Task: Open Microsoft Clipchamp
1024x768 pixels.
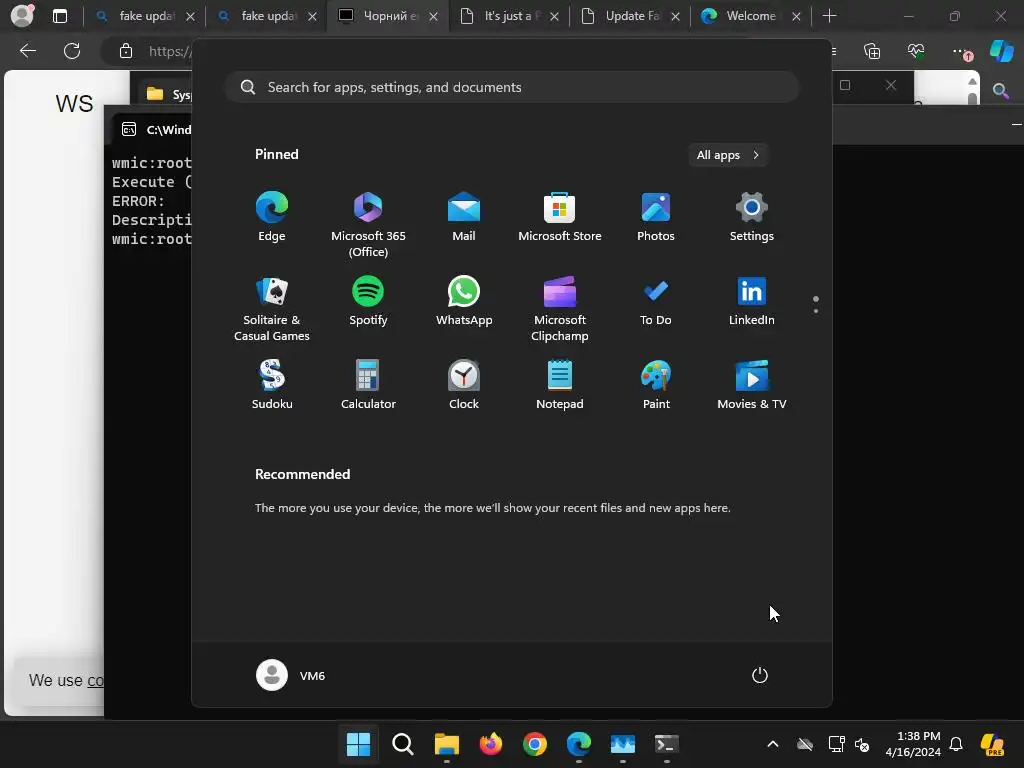Action: [x=560, y=308]
